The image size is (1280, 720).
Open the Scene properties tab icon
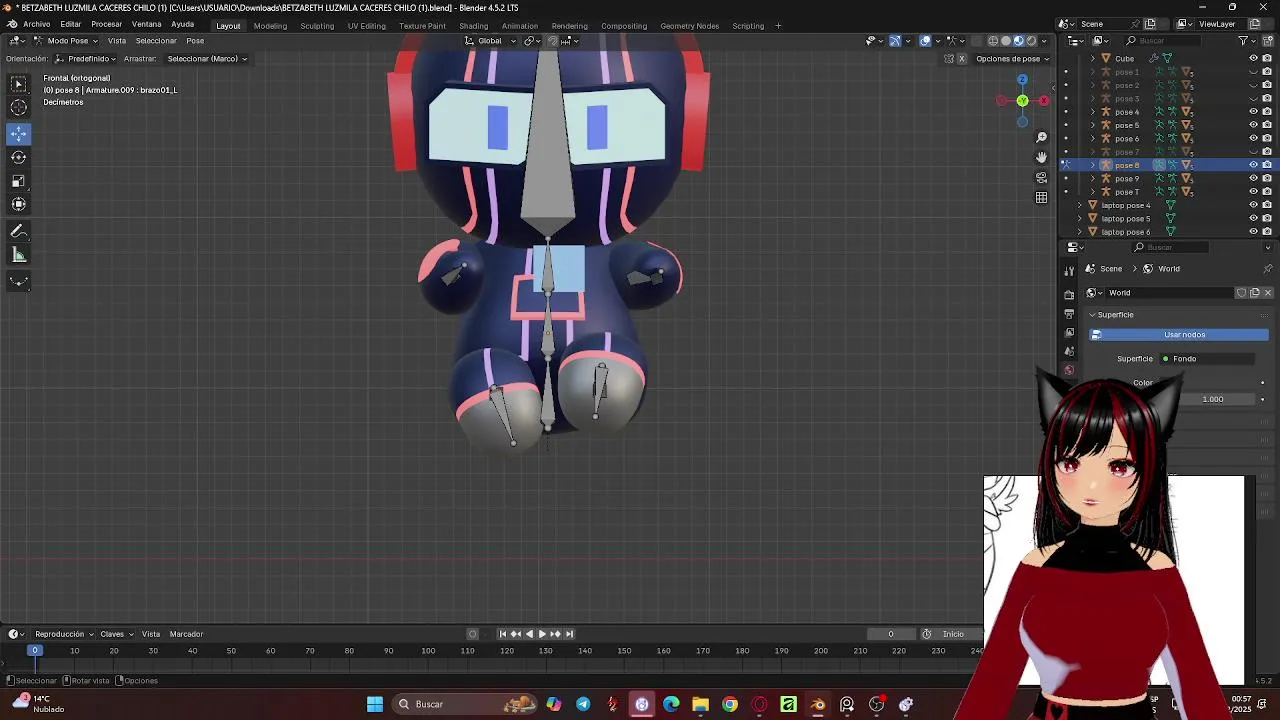point(1069,352)
